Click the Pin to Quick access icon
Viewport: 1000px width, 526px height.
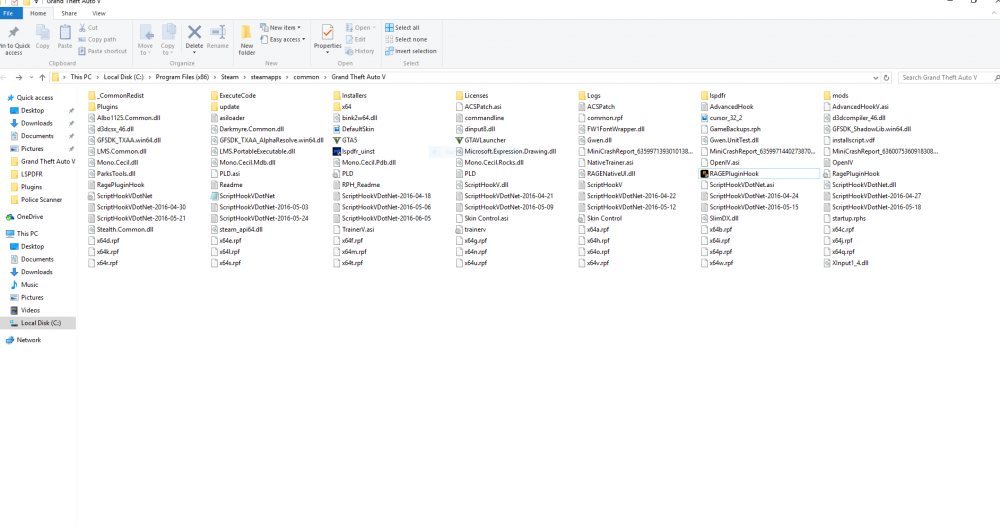pyautogui.click(x=13, y=33)
